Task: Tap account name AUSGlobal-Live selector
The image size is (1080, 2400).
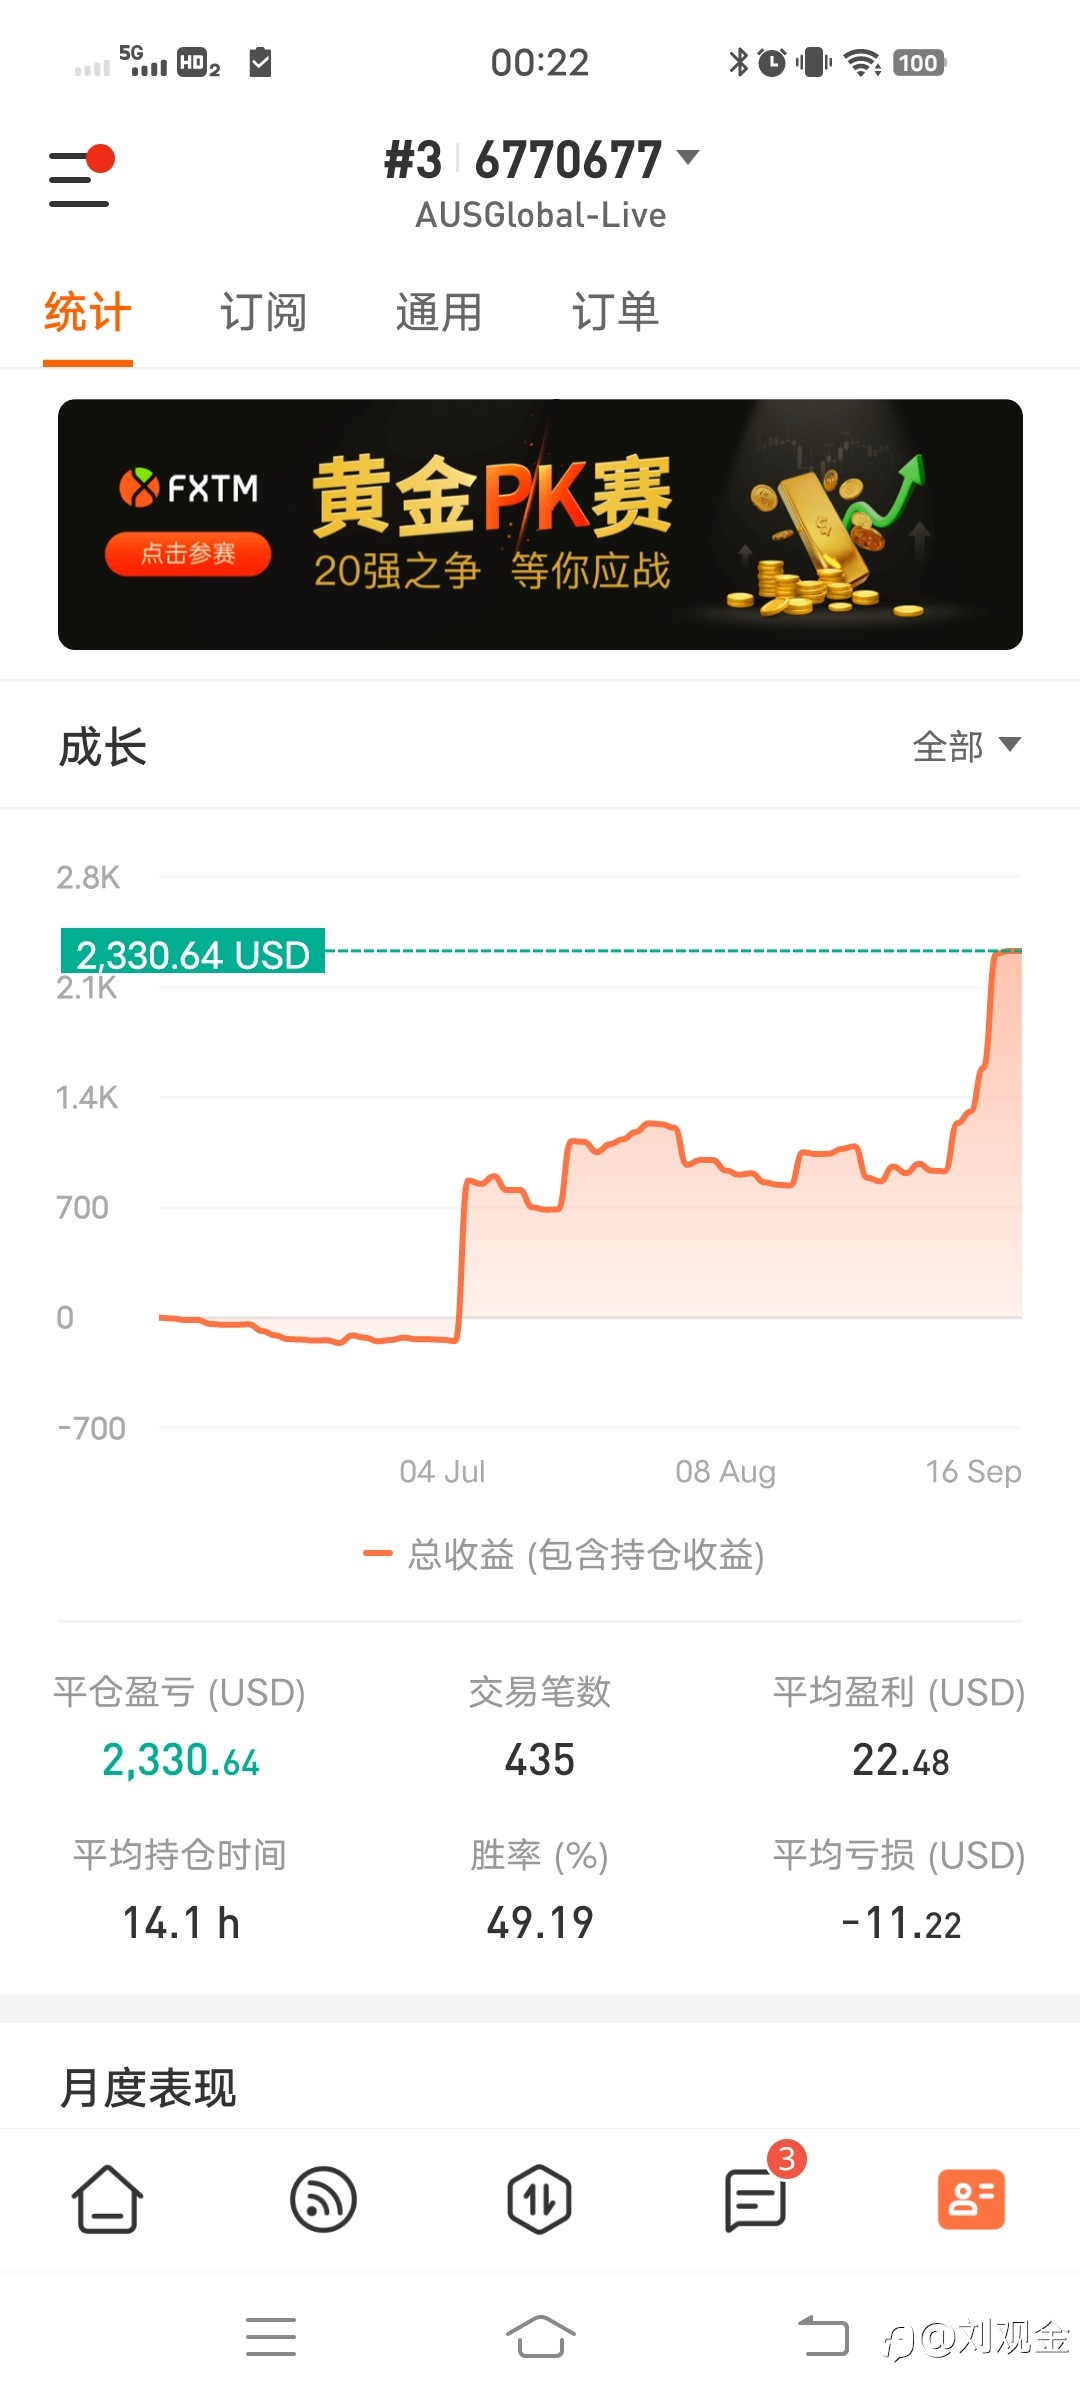Action: point(541,215)
